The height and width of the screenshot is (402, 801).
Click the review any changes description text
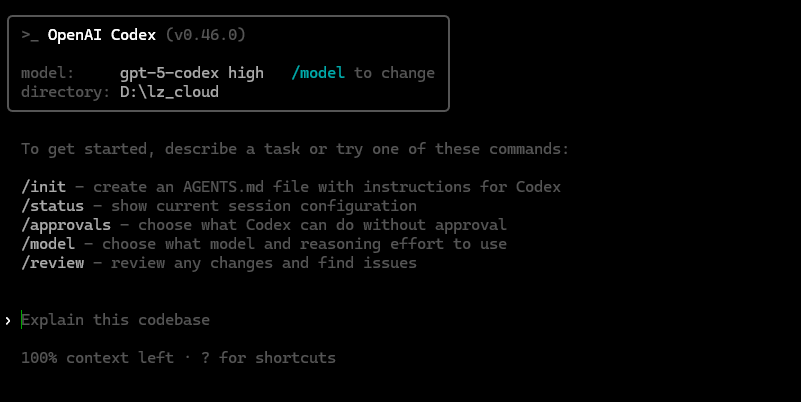tap(264, 263)
